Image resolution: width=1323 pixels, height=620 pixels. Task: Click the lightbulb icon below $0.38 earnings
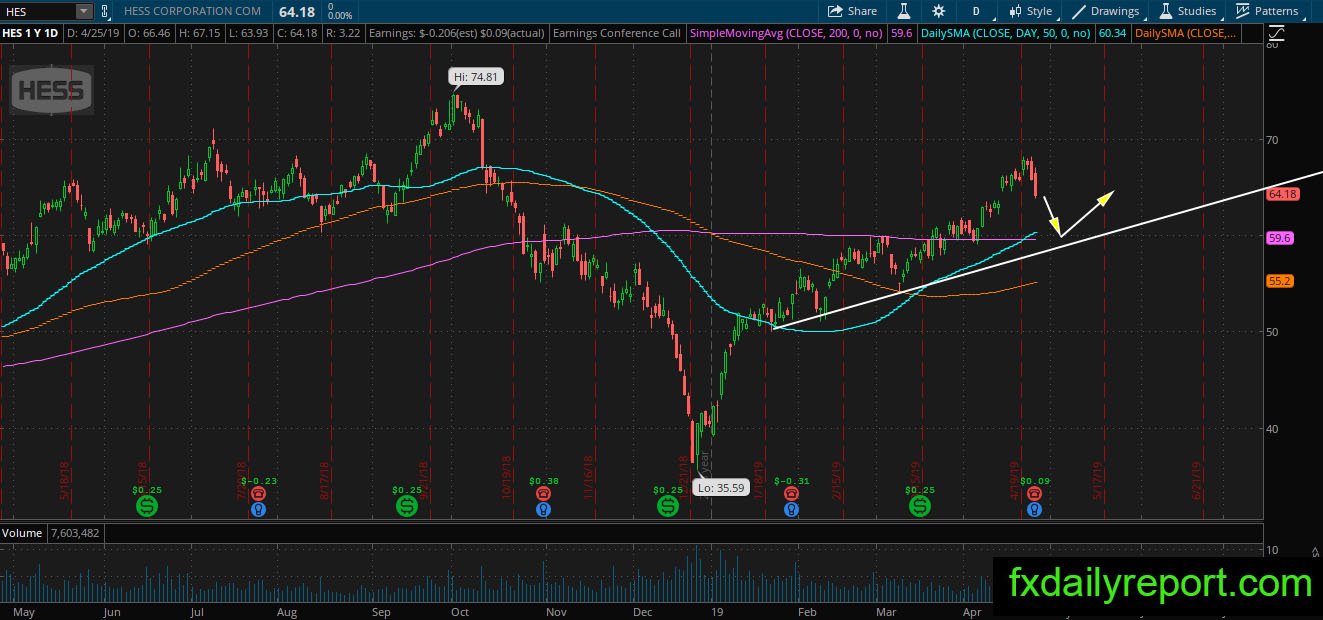point(543,509)
